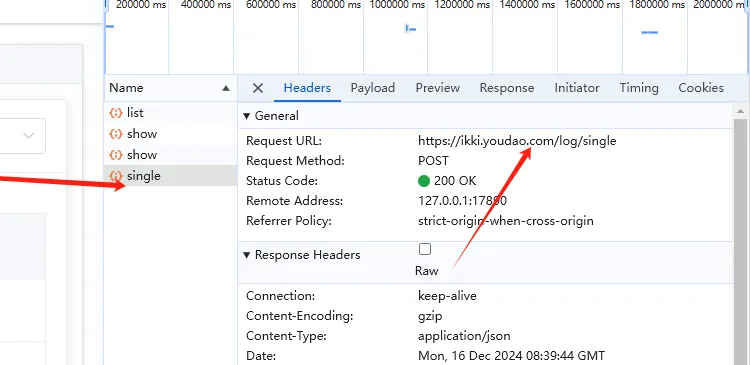Click the Request Method label
750x365 pixels.
pos(295,161)
